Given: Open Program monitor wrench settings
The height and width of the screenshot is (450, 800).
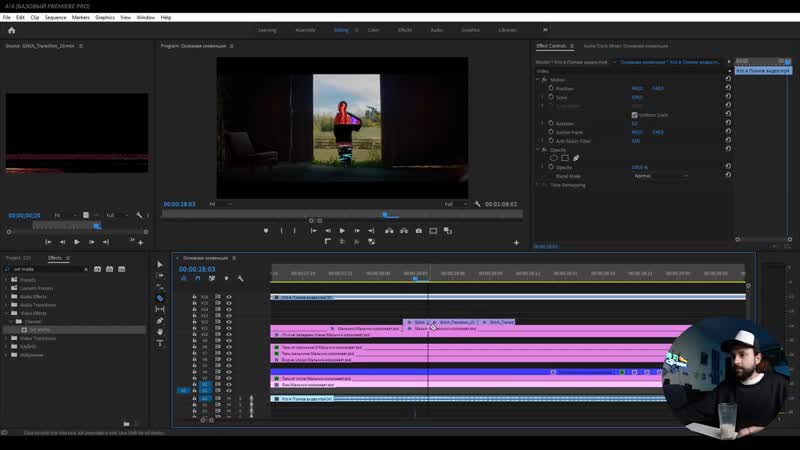Looking at the screenshot, I should click(x=477, y=204).
